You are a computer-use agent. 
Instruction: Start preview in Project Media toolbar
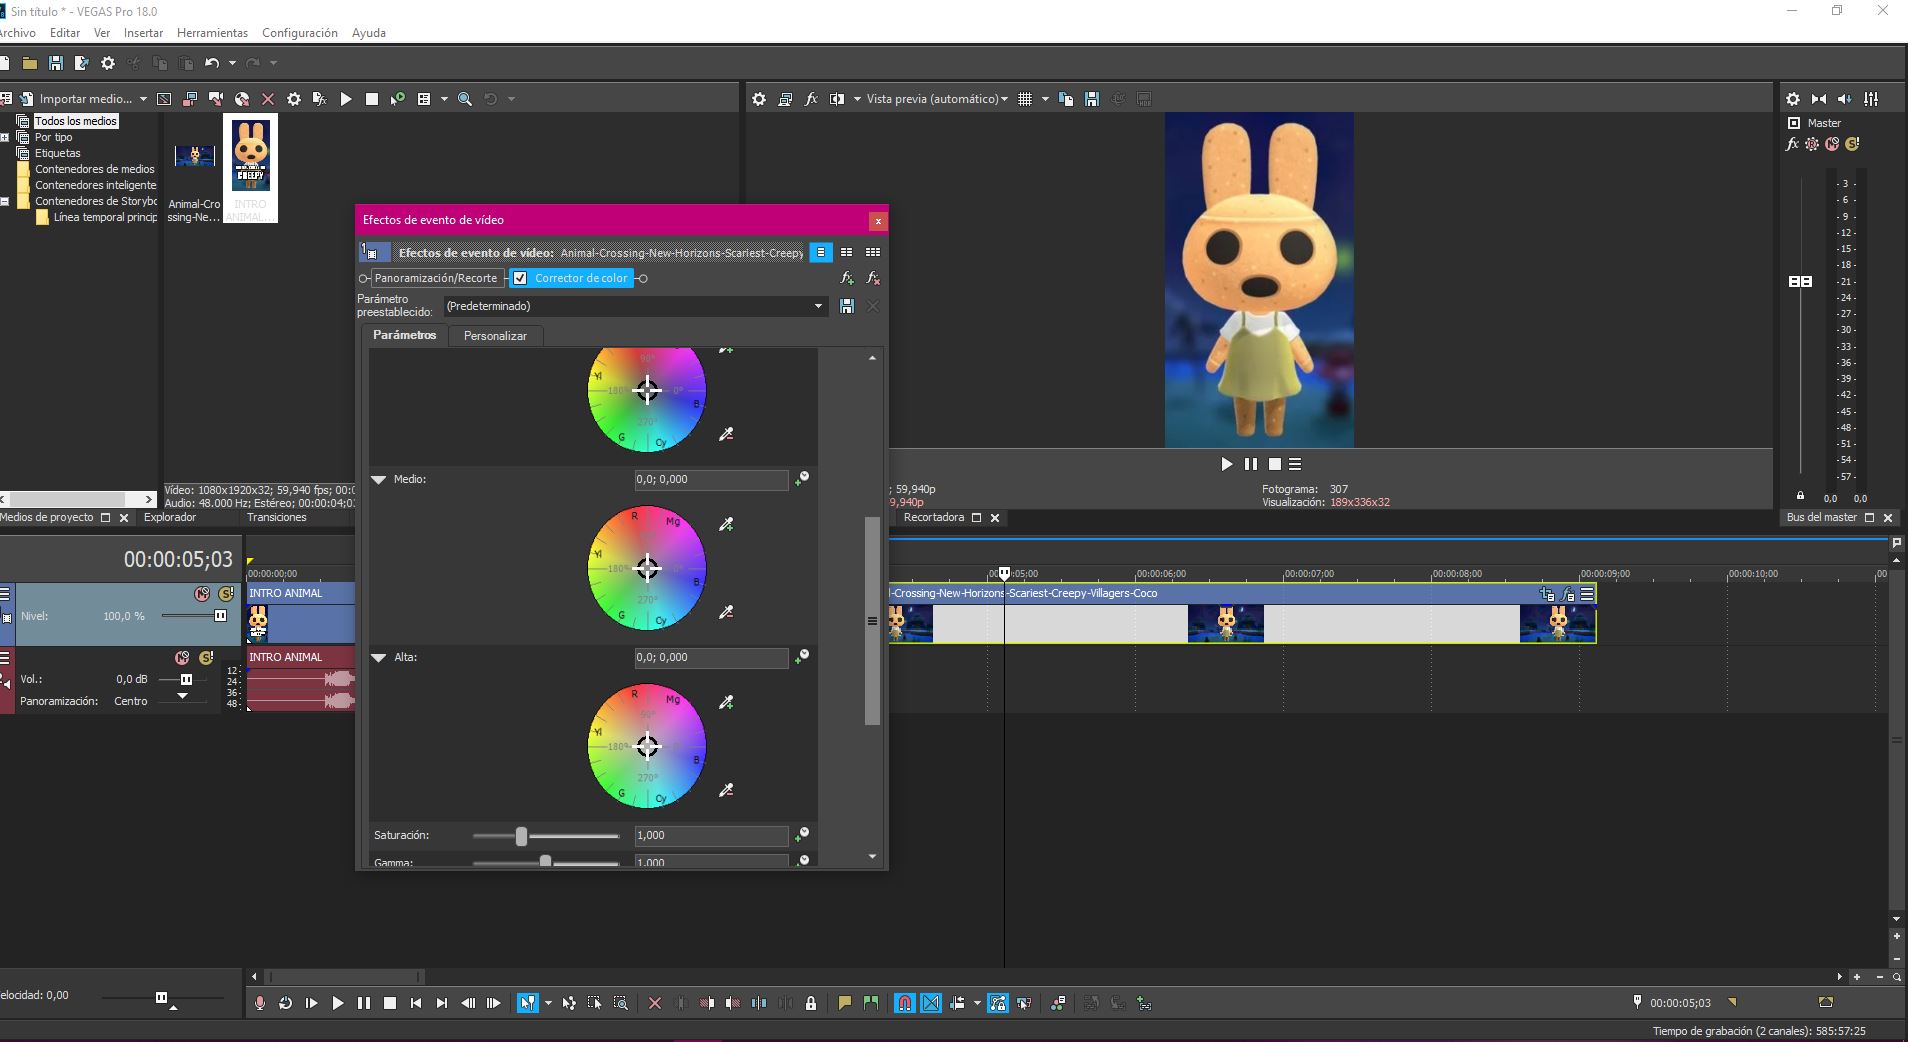(x=346, y=99)
